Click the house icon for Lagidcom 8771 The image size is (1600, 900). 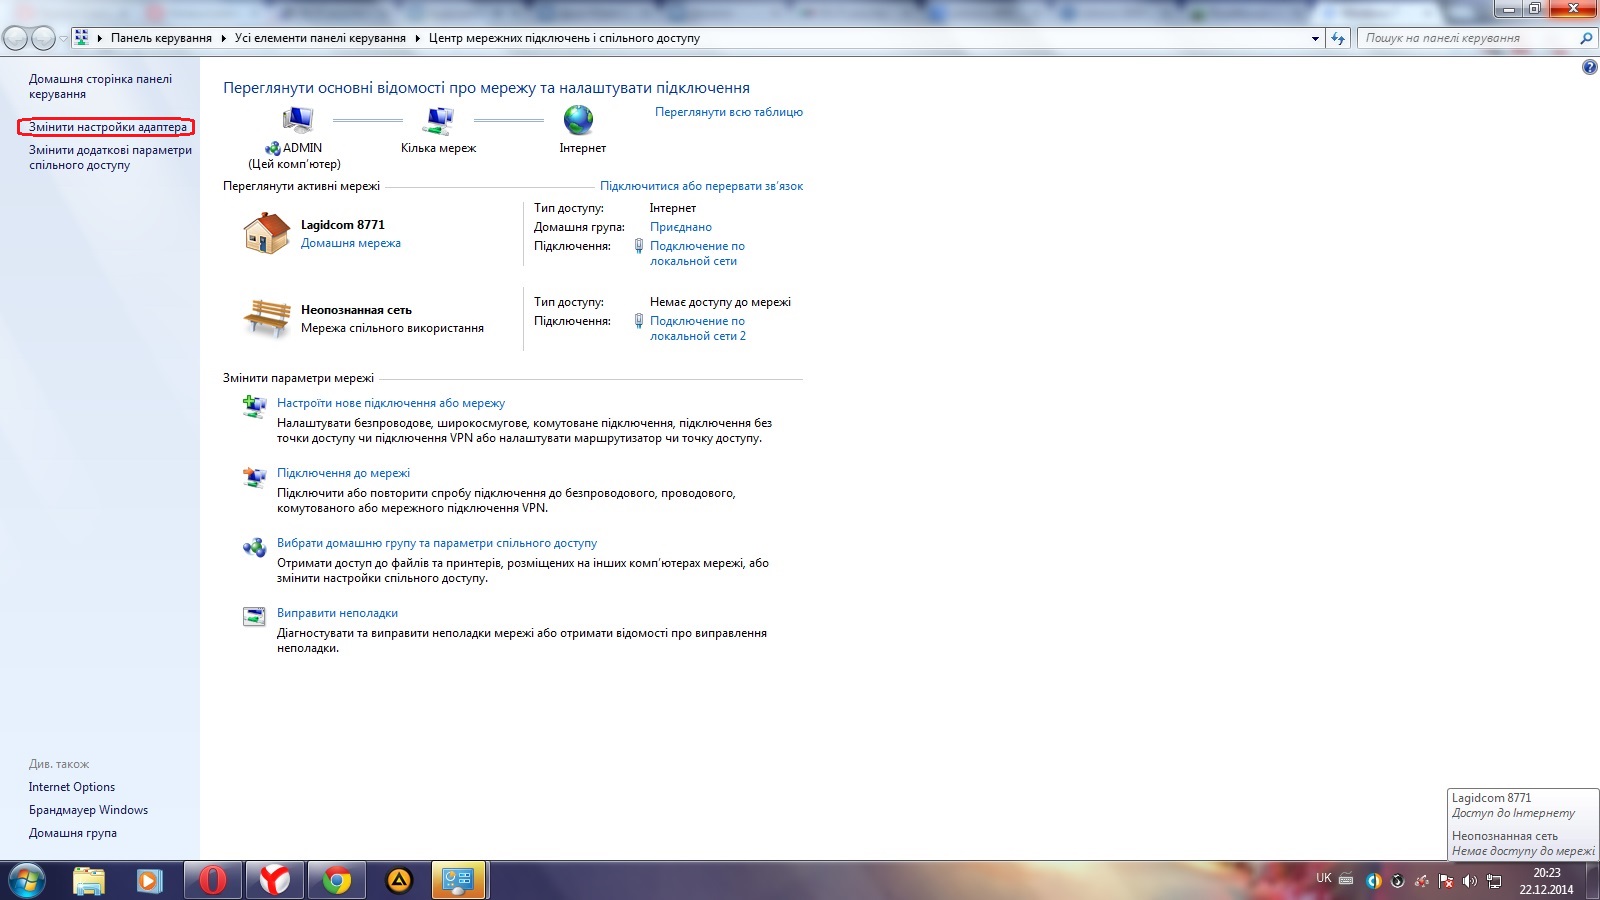click(266, 233)
